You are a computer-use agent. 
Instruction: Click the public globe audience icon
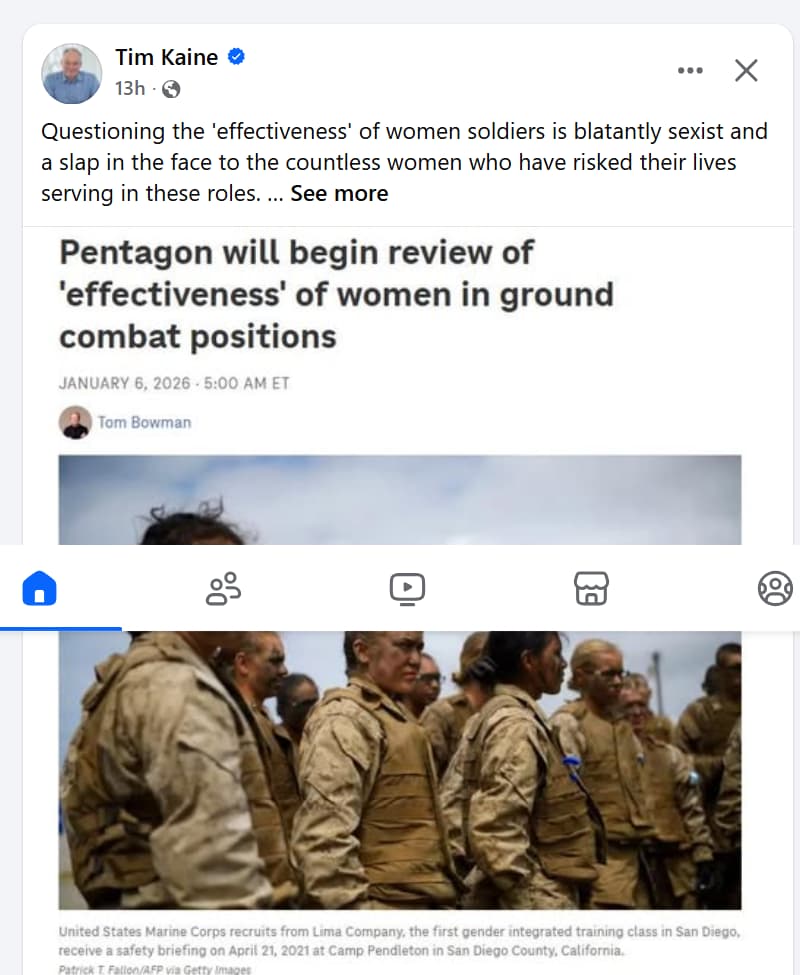[x=171, y=90]
